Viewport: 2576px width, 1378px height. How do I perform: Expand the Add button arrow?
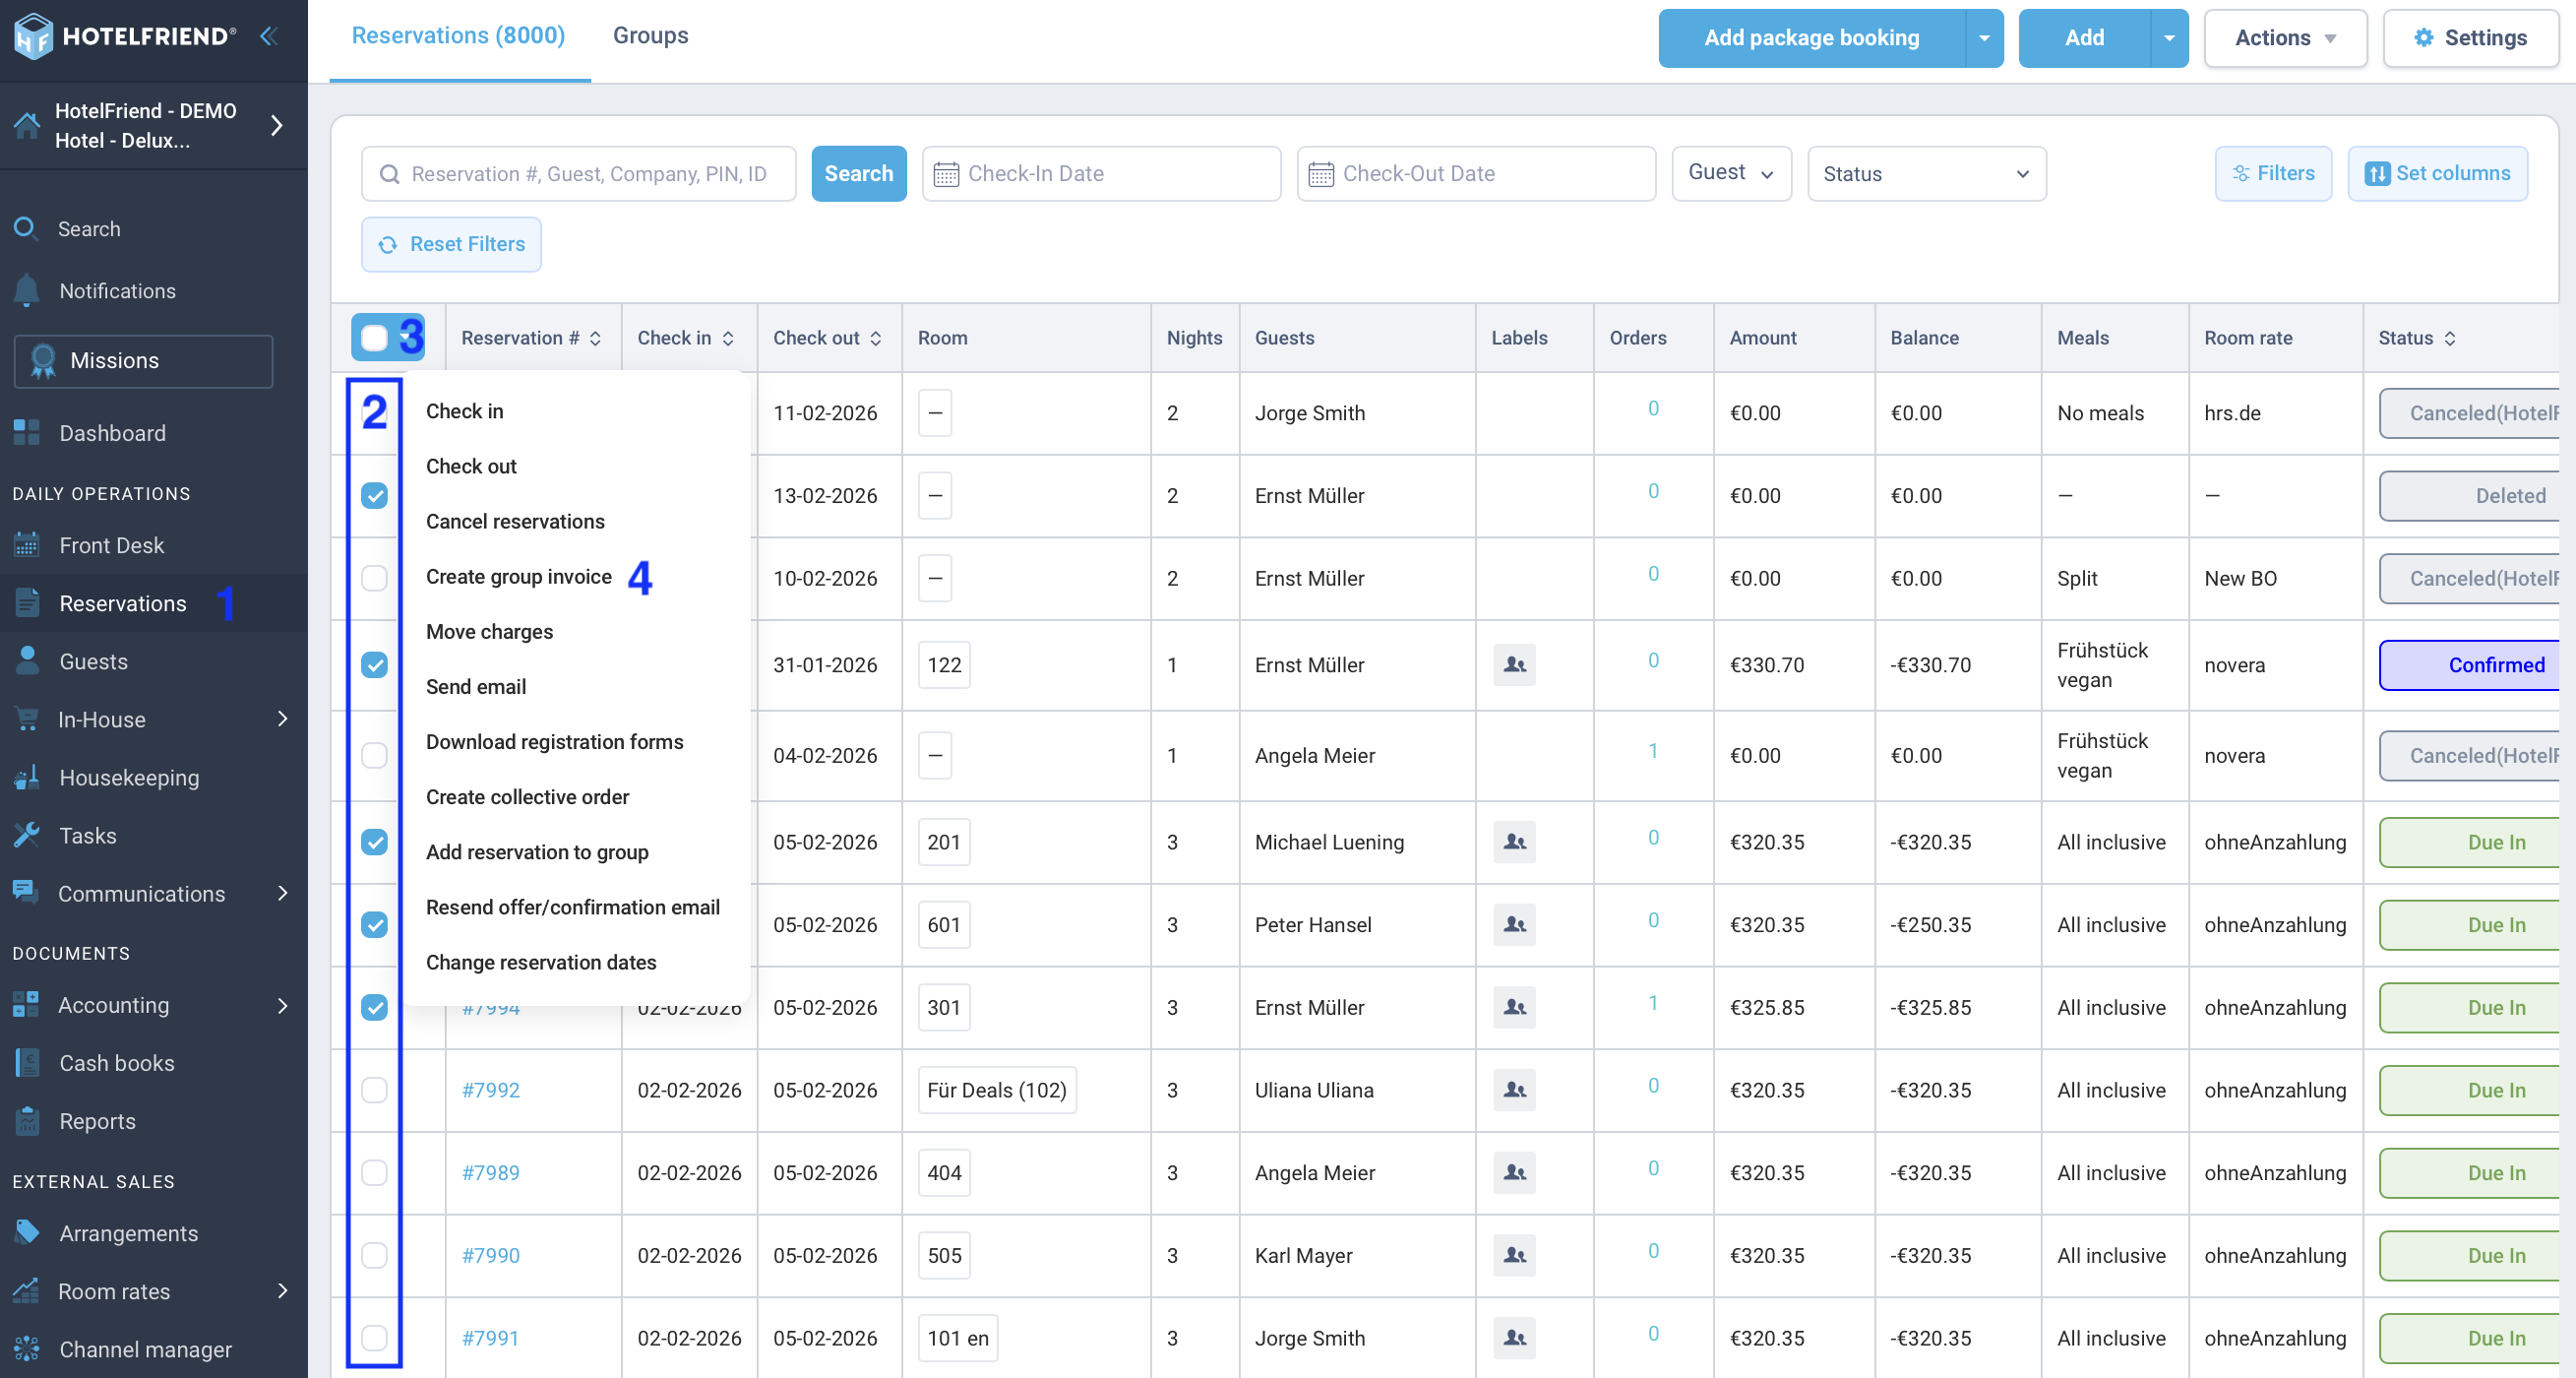tap(2168, 38)
